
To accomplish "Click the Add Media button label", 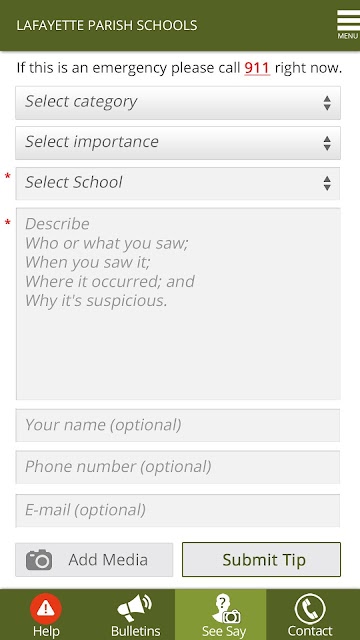I will click(108, 560).
